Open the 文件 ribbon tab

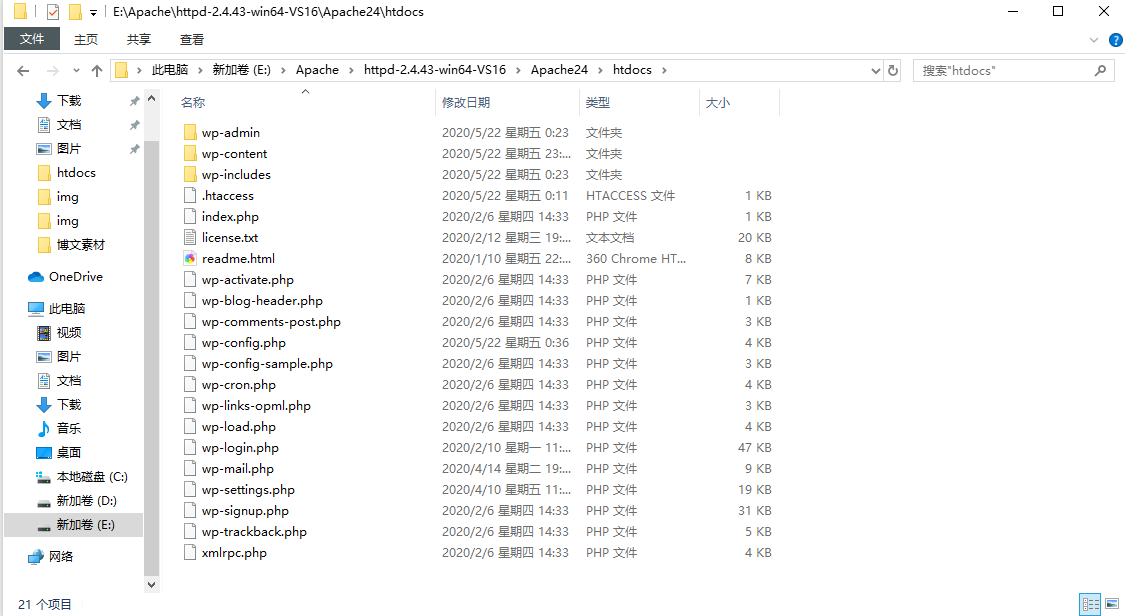pyautogui.click(x=32, y=39)
